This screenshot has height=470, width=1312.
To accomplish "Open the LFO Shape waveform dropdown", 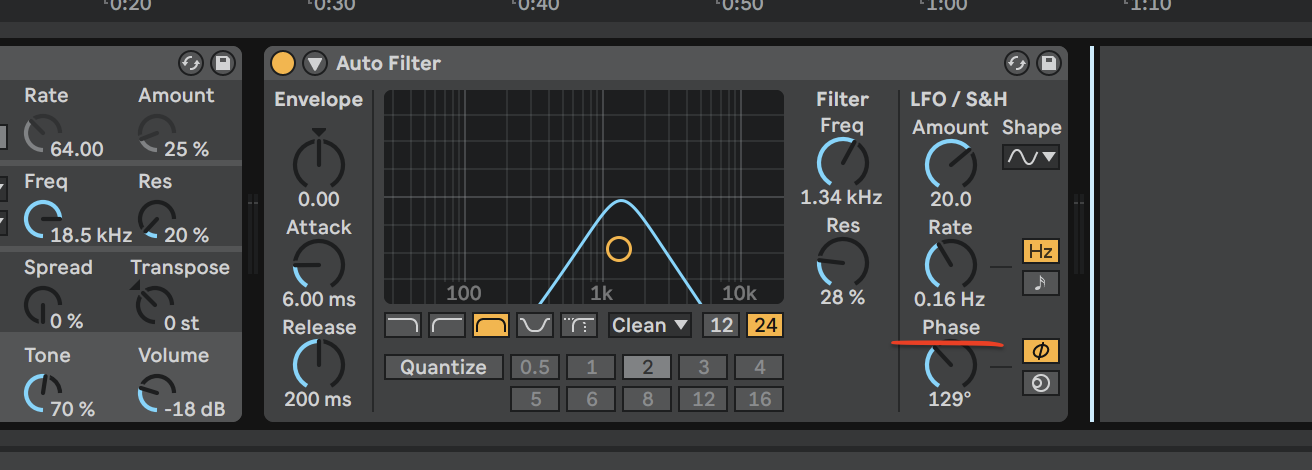I will (x=1031, y=157).
